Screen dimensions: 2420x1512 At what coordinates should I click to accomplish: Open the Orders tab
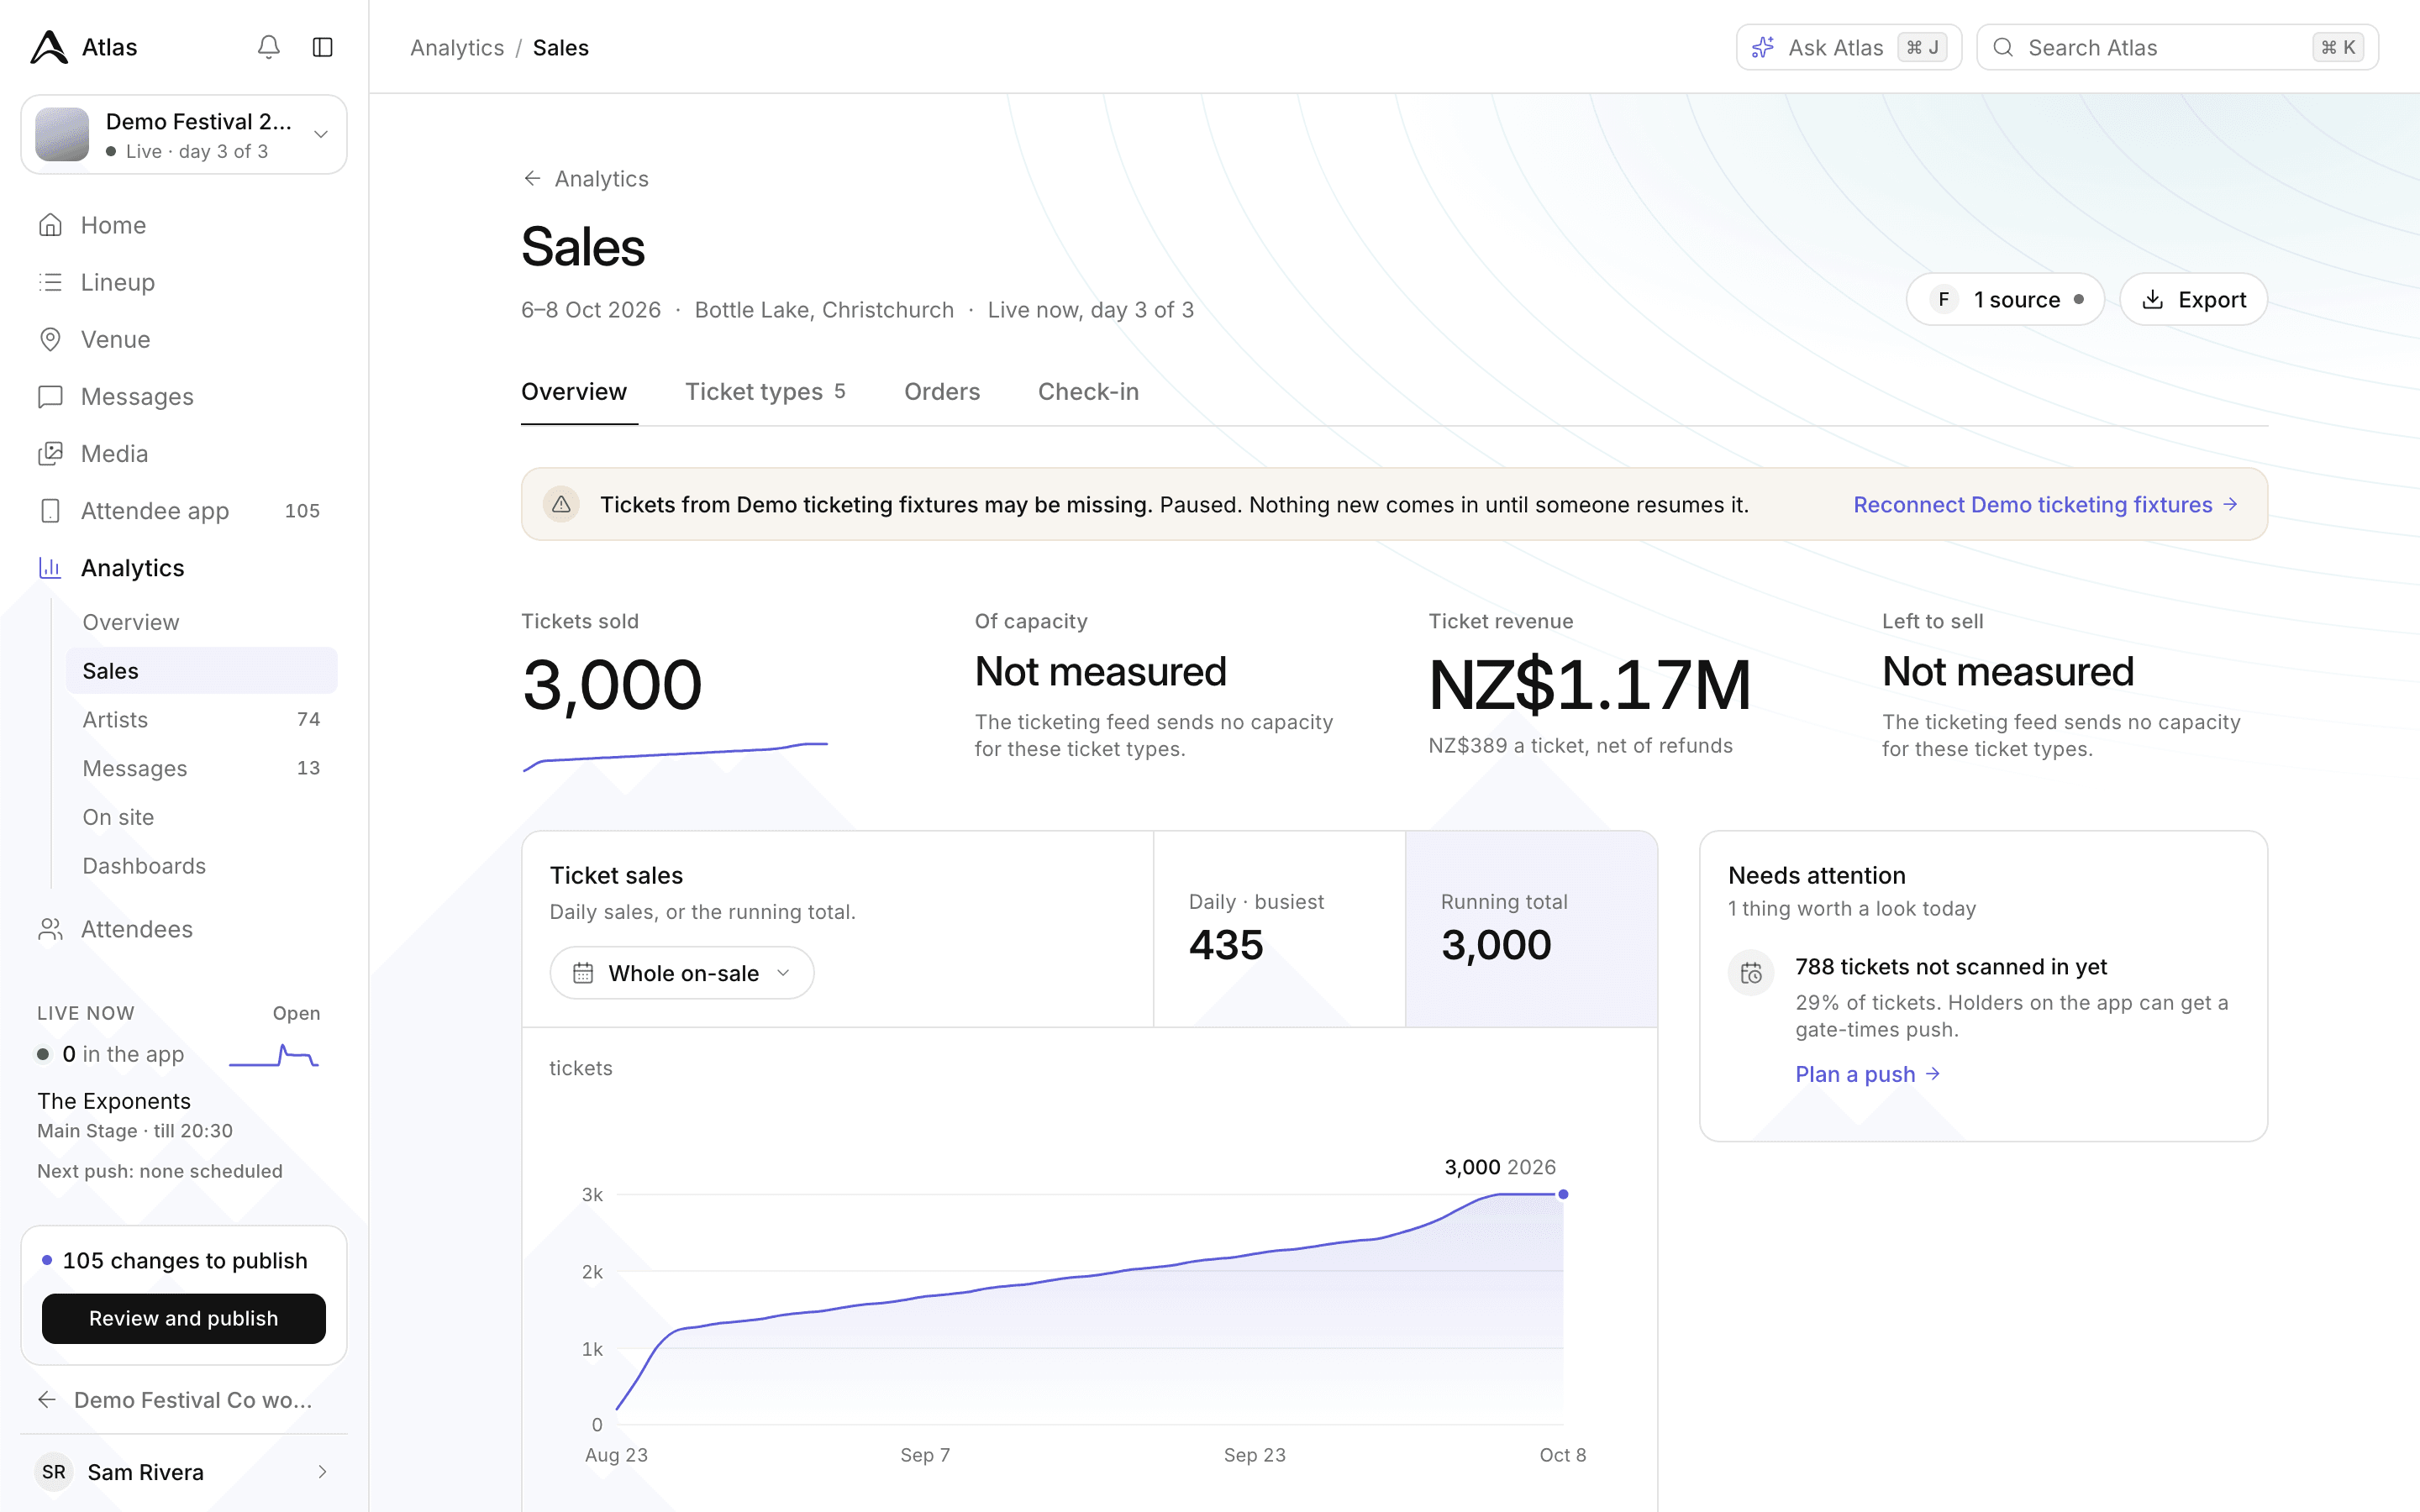tap(942, 391)
